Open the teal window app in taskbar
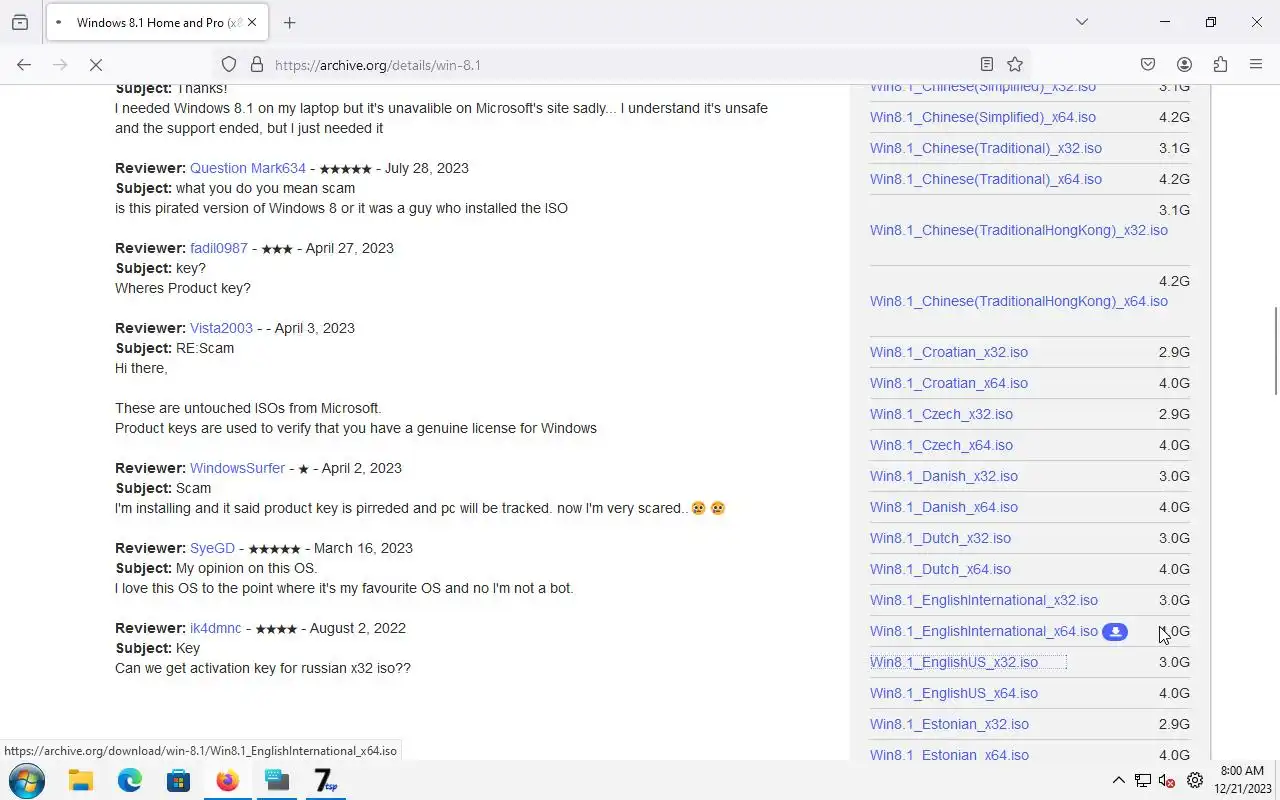The image size is (1280, 800). 277,780
